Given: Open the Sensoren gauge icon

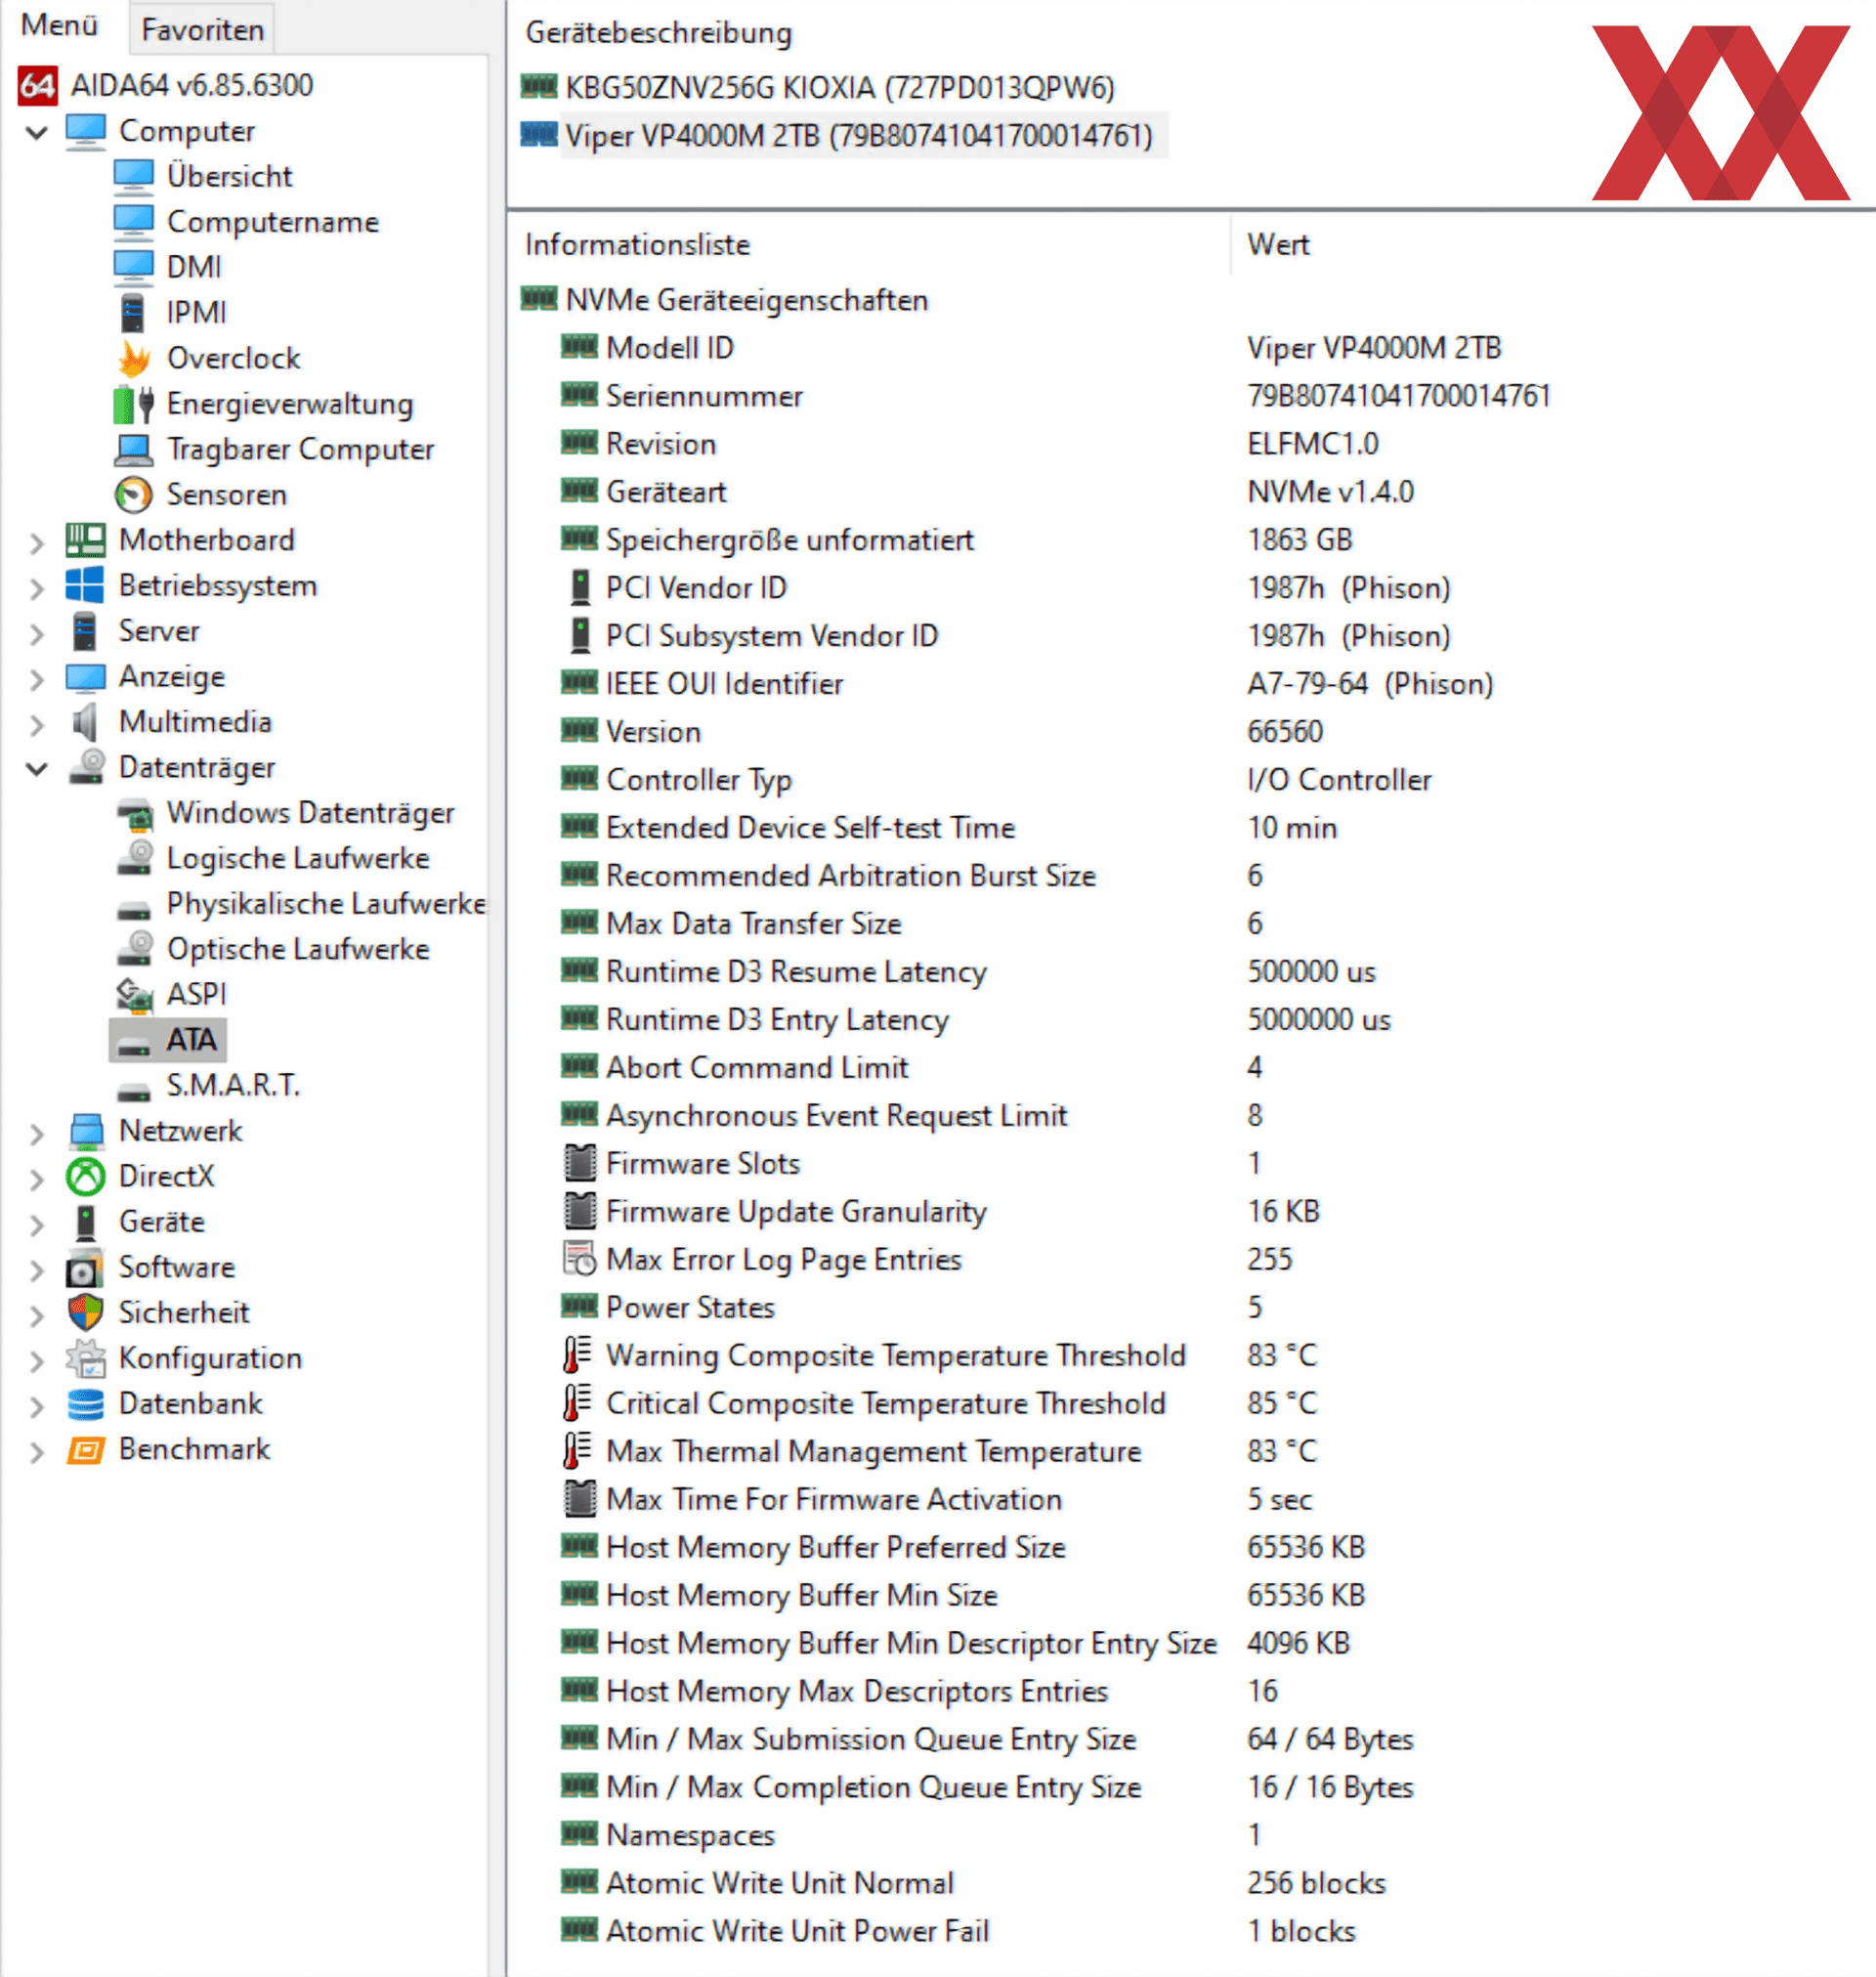Looking at the screenshot, I should coord(133,495).
